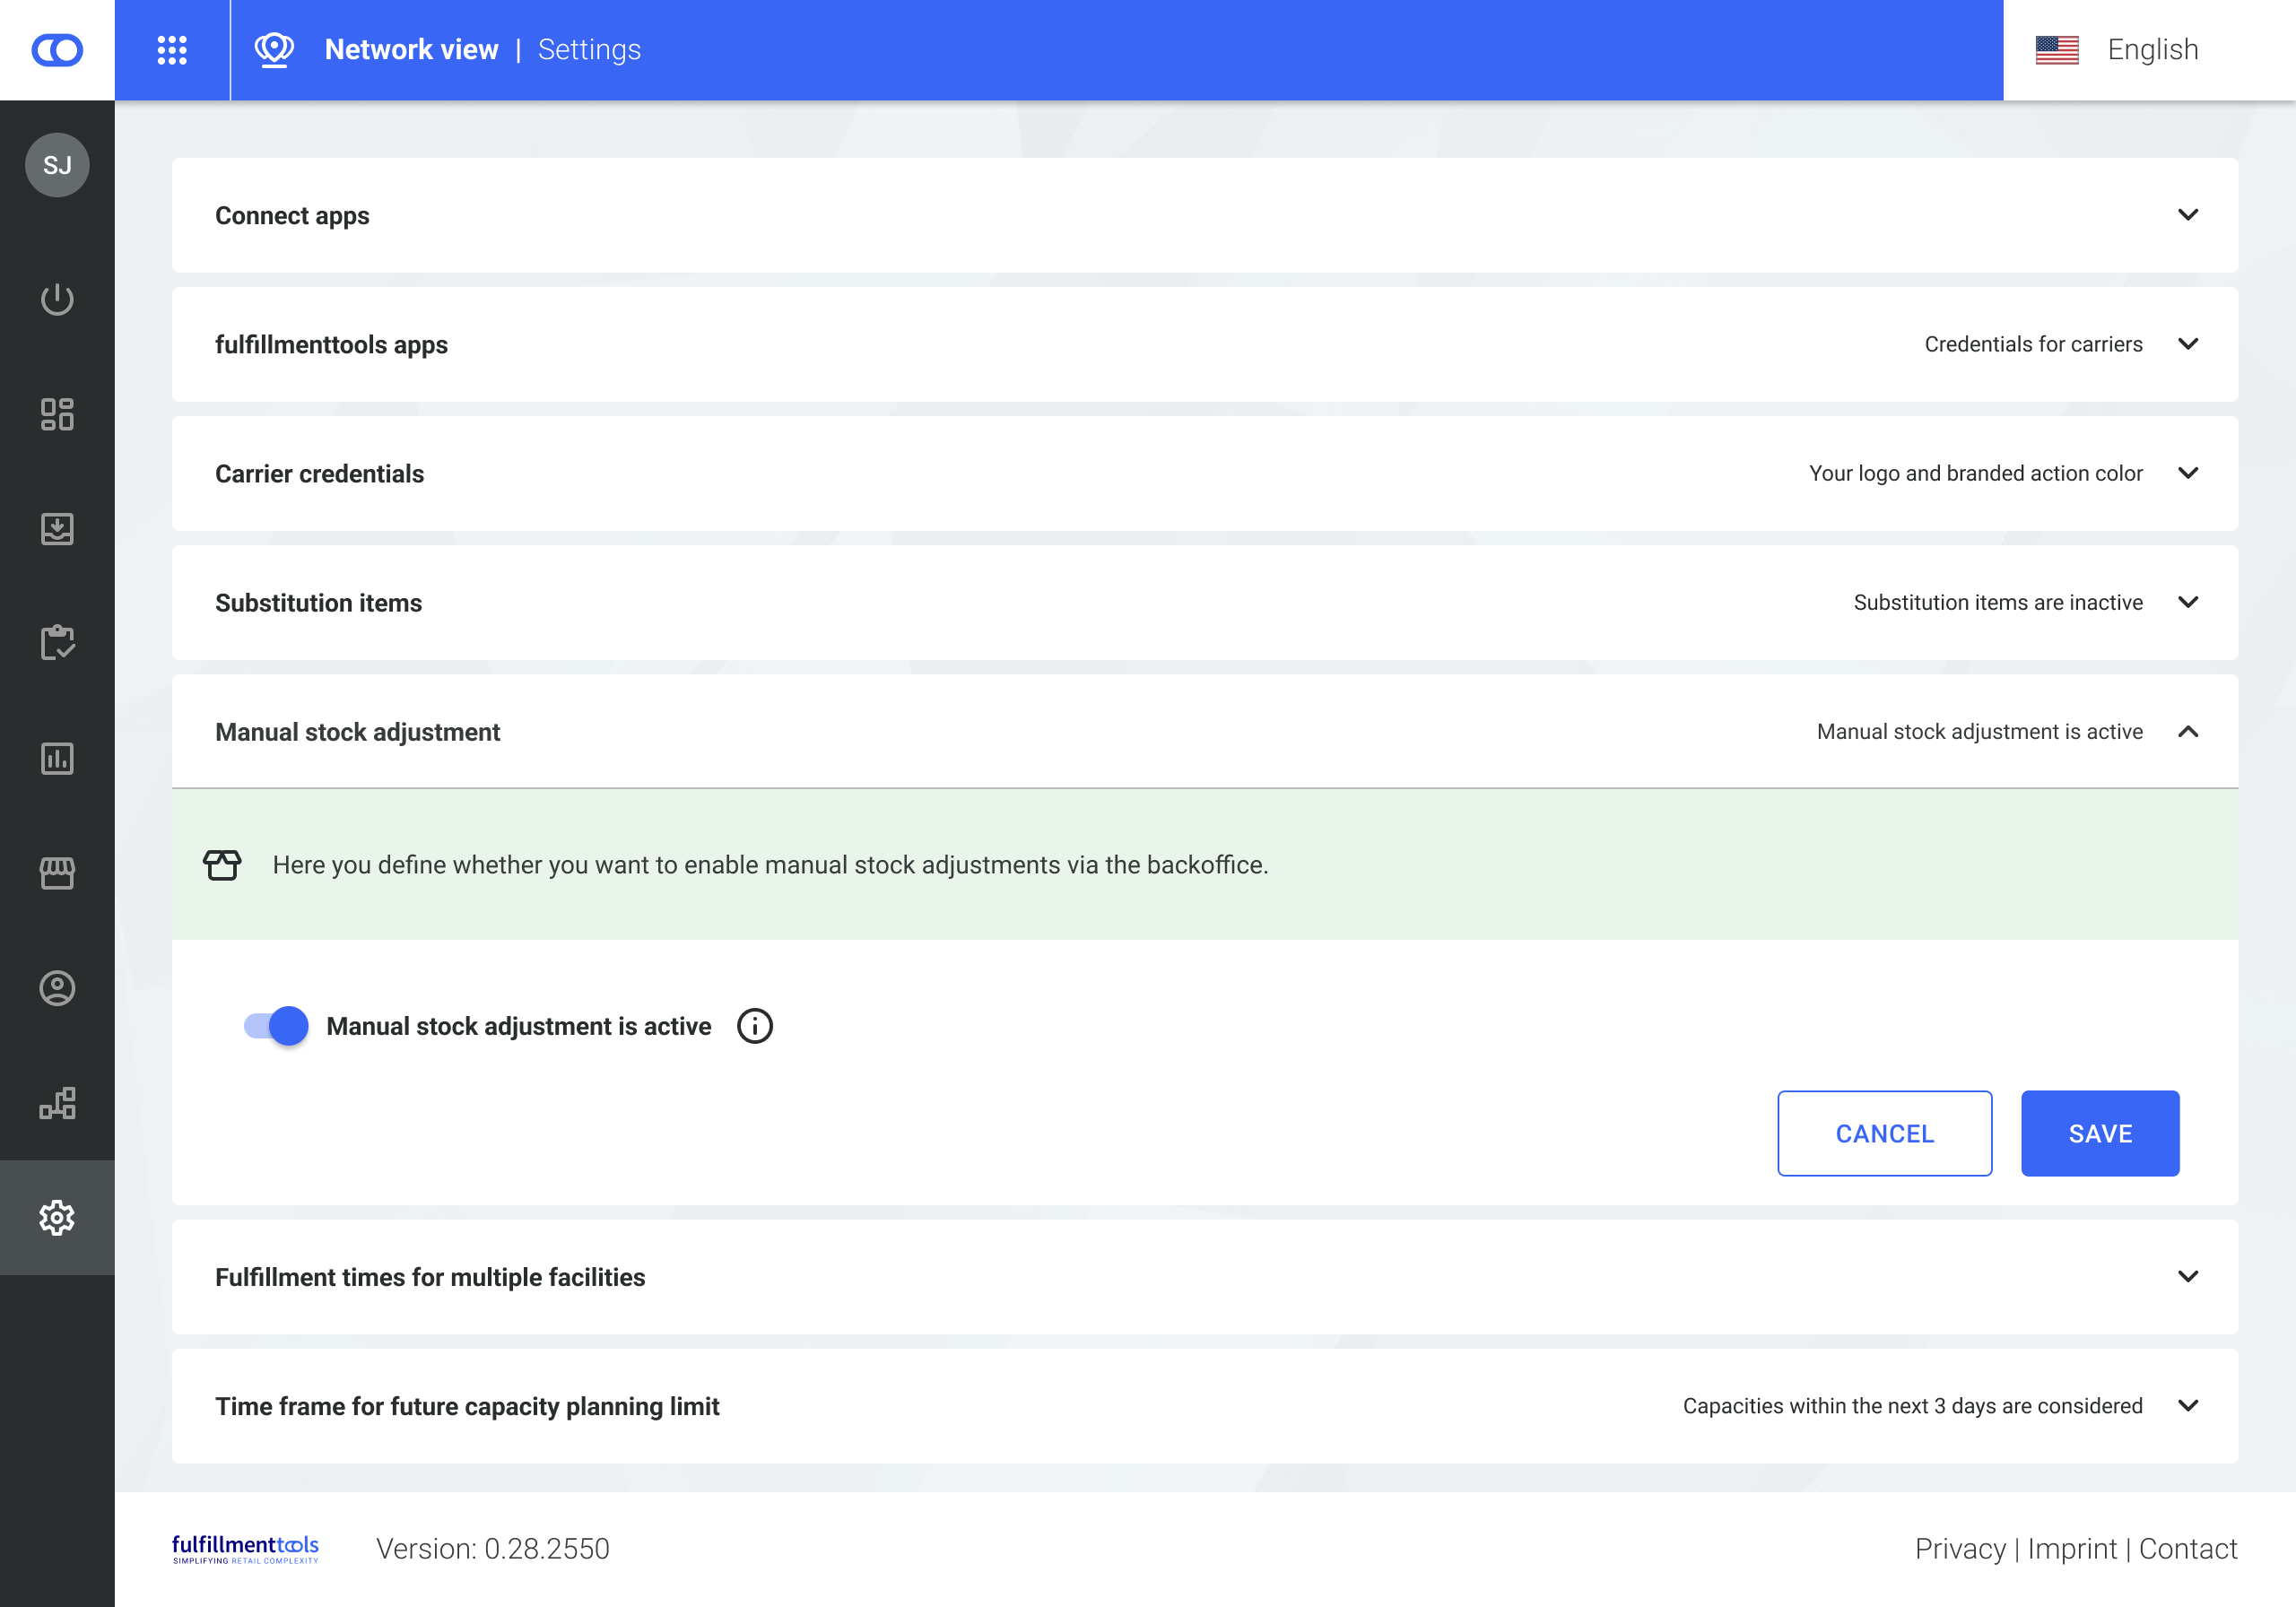
Task: Click info icon beside stock adjustment toggle
Action: click(755, 1026)
